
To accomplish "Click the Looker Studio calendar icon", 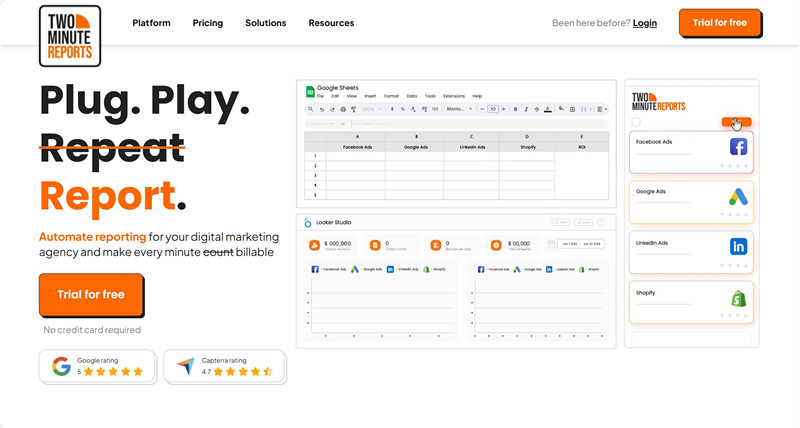I will [552, 244].
